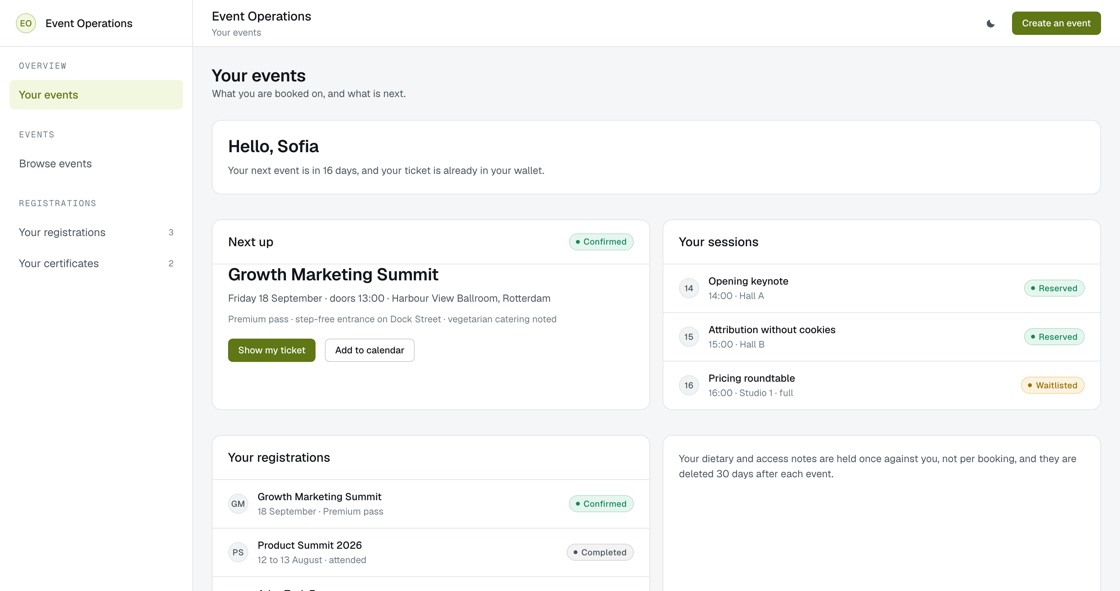Click the GM avatar for Growth Marketing Summit
The height and width of the screenshot is (591, 1120).
(238, 504)
